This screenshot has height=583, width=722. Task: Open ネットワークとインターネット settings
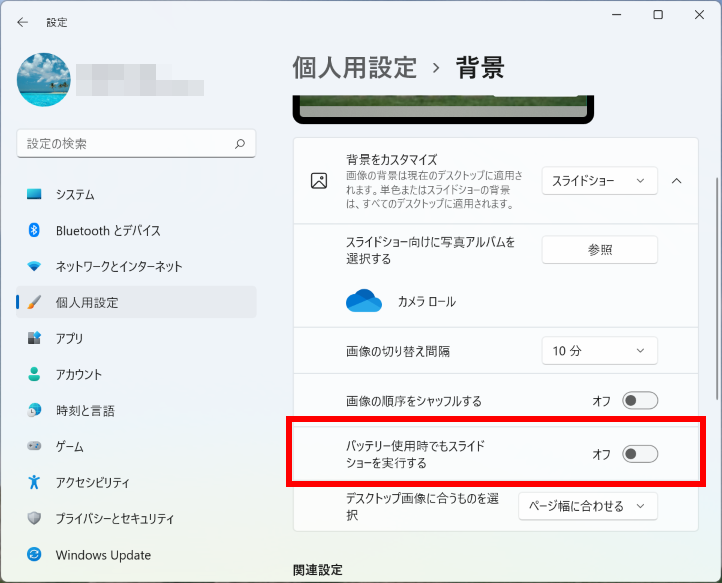tap(136, 266)
